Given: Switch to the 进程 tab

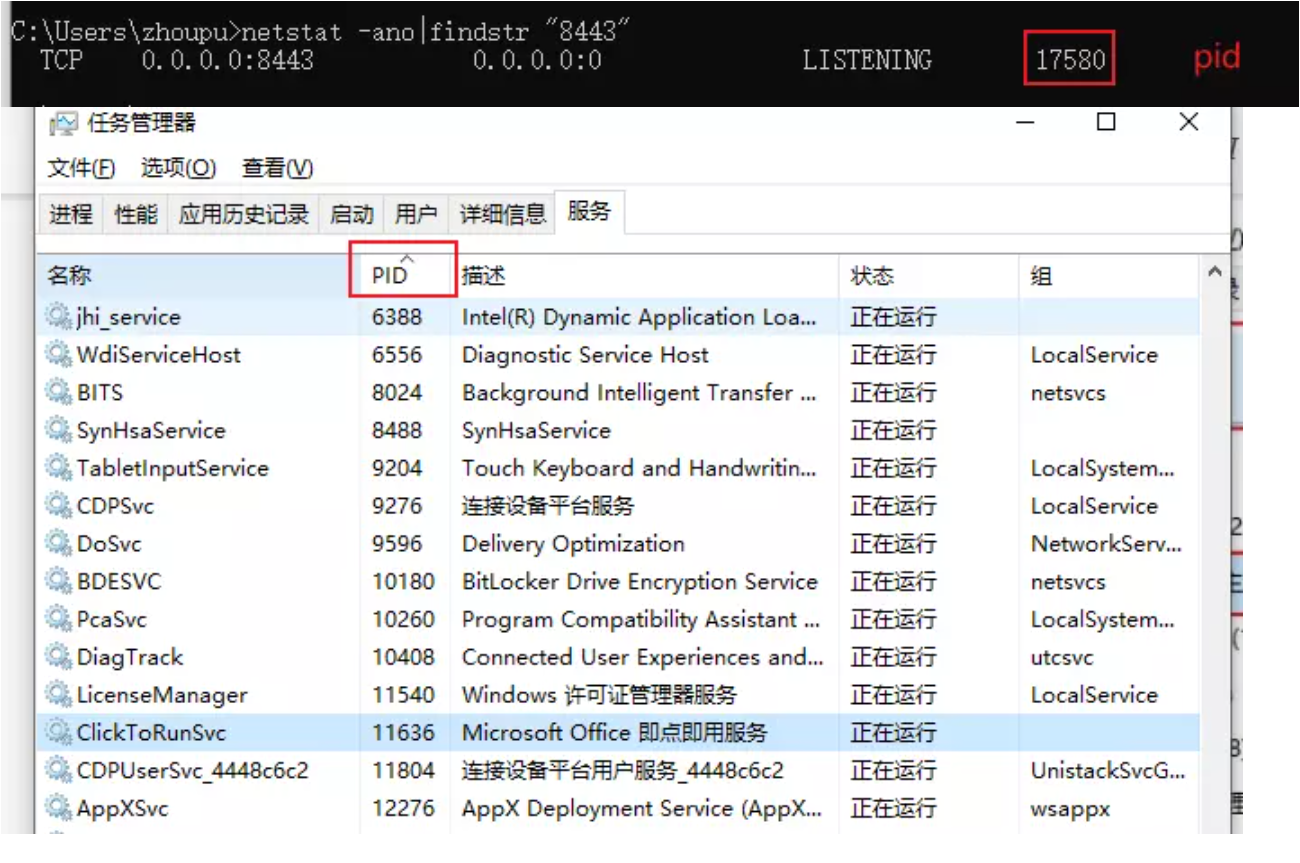Looking at the screenshot, I should 71,214.
